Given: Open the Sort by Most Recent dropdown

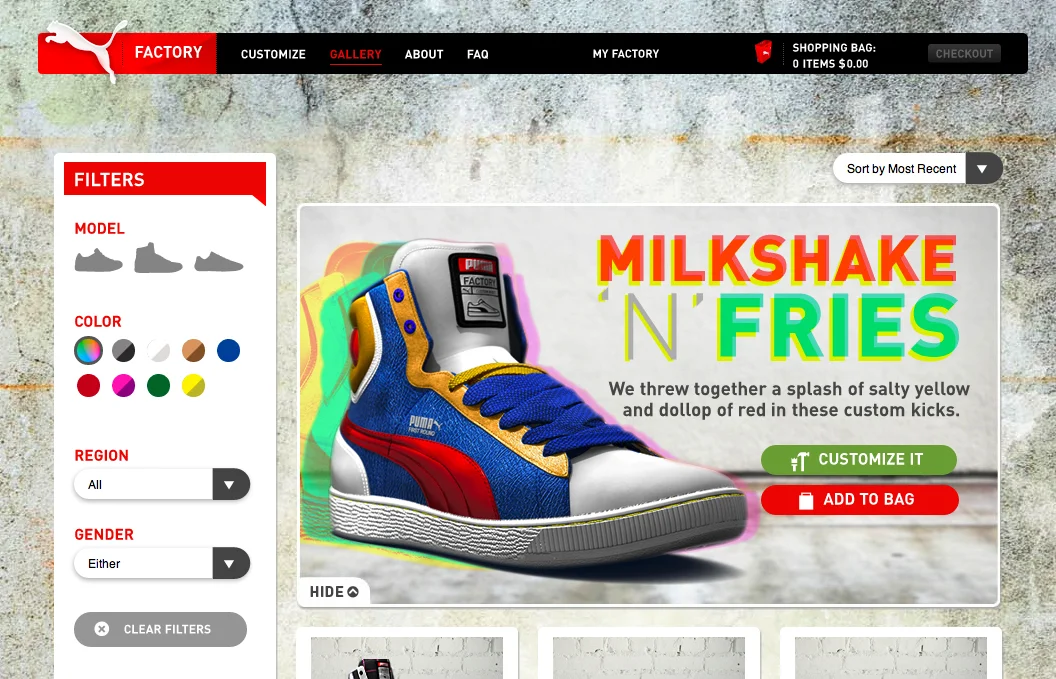Looking at the screenshot, I should [x=918, y=168].
